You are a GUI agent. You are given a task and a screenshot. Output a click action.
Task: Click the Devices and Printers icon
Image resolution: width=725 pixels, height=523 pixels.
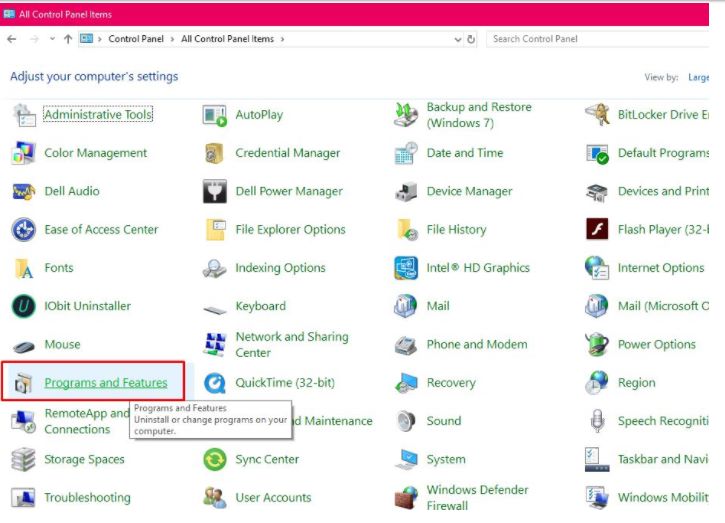[x=597, y=192]
